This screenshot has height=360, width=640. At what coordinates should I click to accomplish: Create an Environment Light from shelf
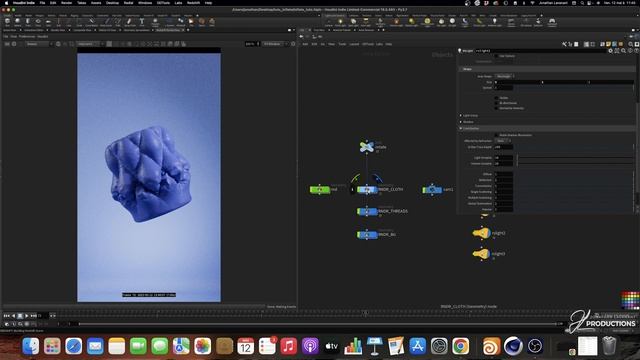click(x=427, y=22)
